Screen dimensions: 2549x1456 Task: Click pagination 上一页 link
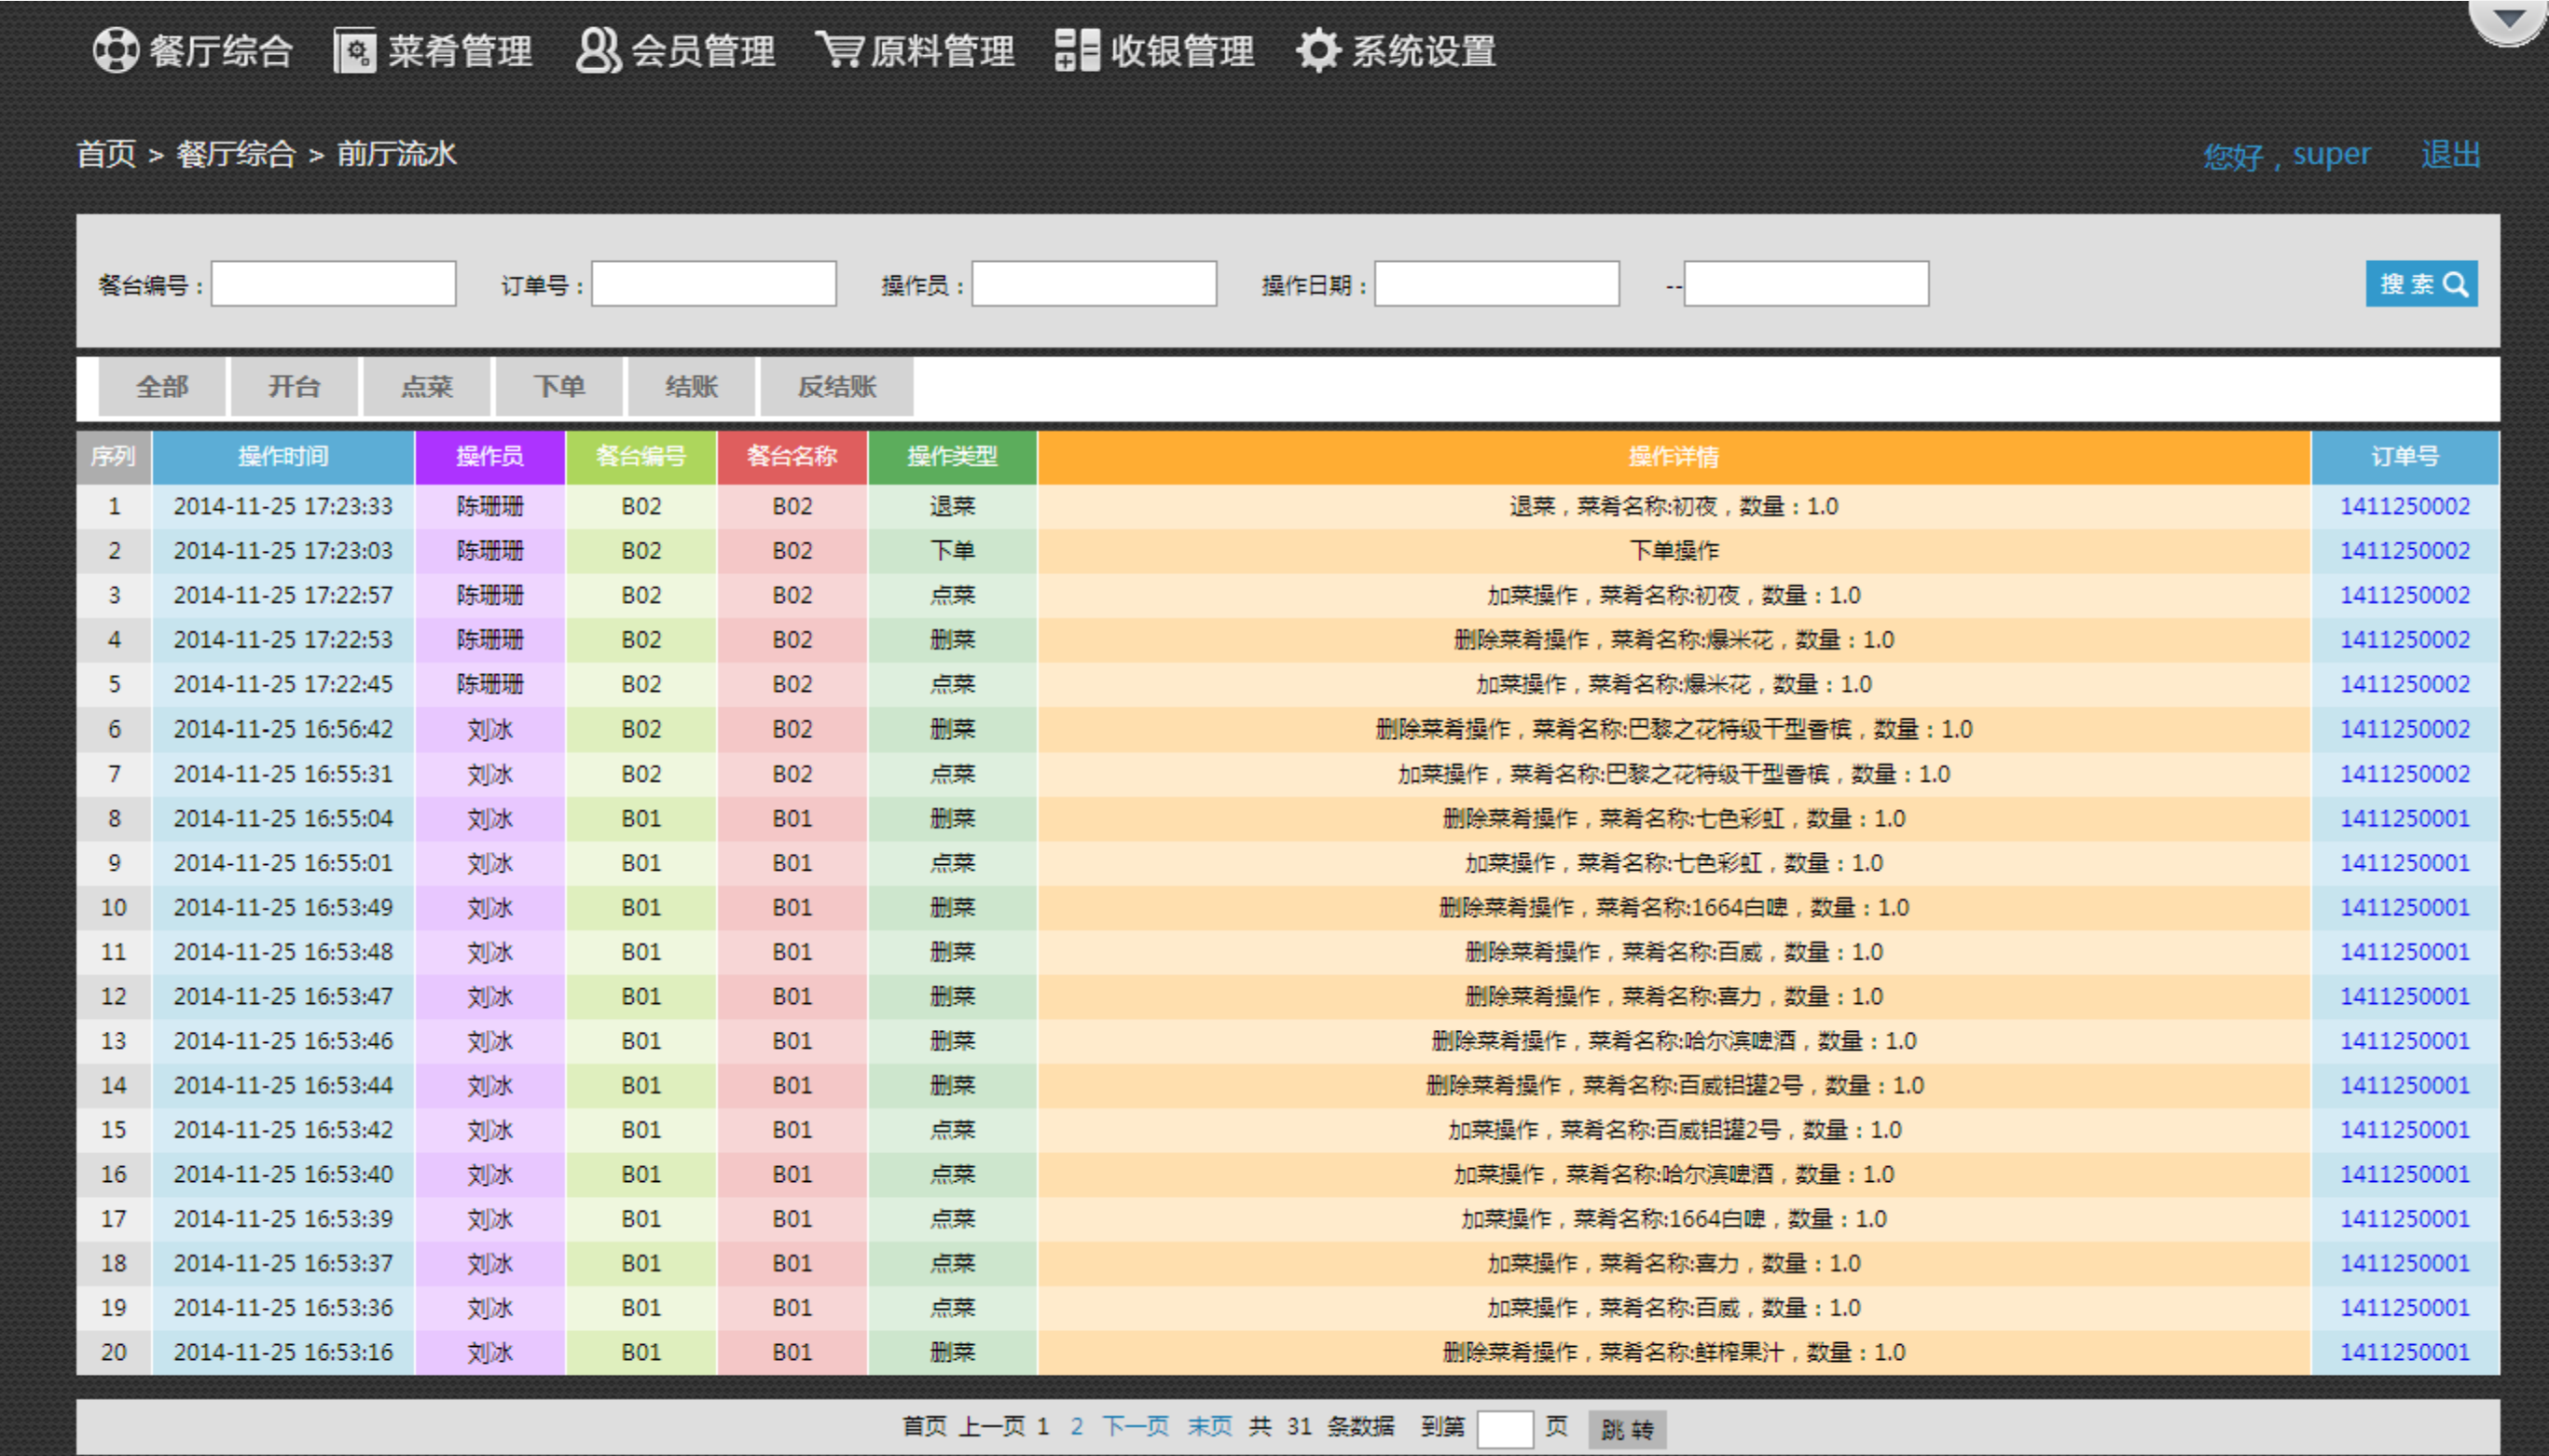point(992,1426)
